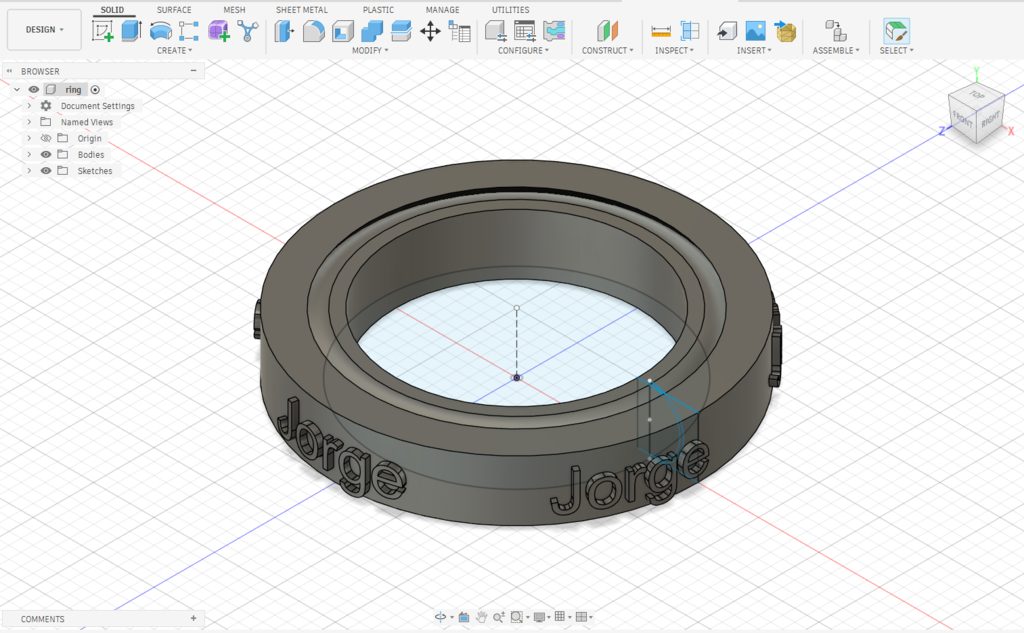Viewport: 1024px width, 633px height.
Task: Select the Combine tool
Action: click(x=372, y=31)
